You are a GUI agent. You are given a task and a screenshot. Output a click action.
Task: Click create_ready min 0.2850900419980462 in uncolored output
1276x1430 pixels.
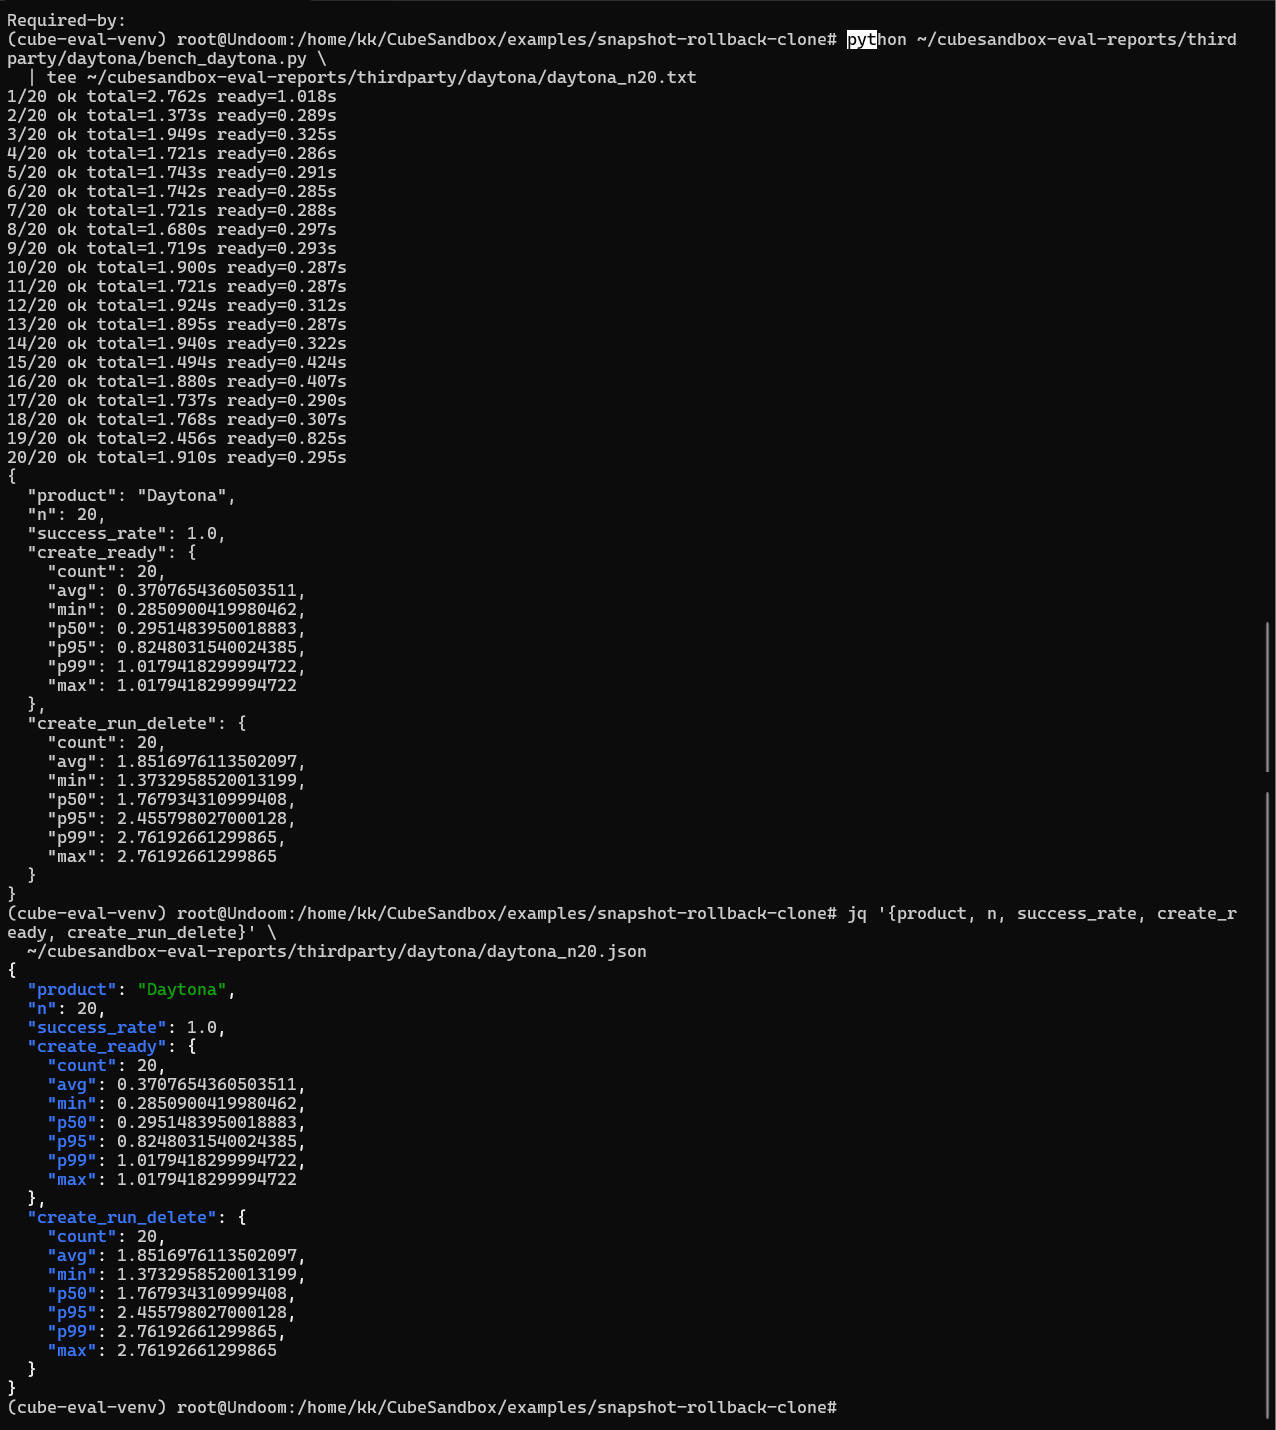coord(177,609)
